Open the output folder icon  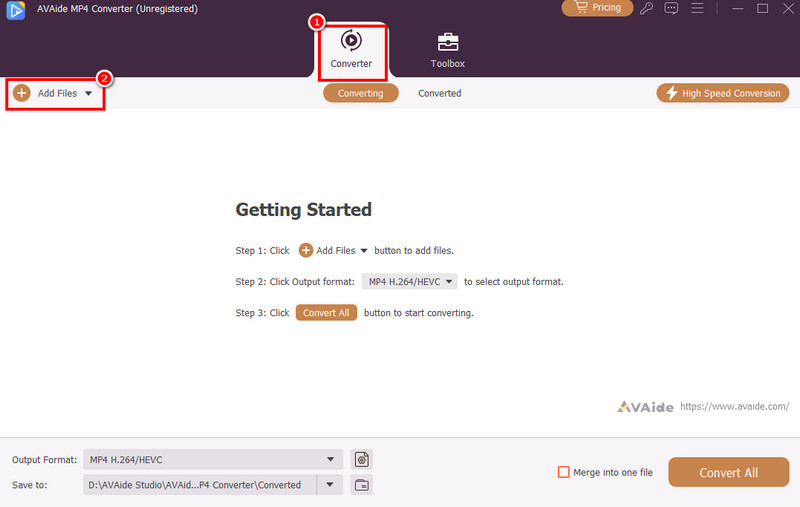(362, 485)
